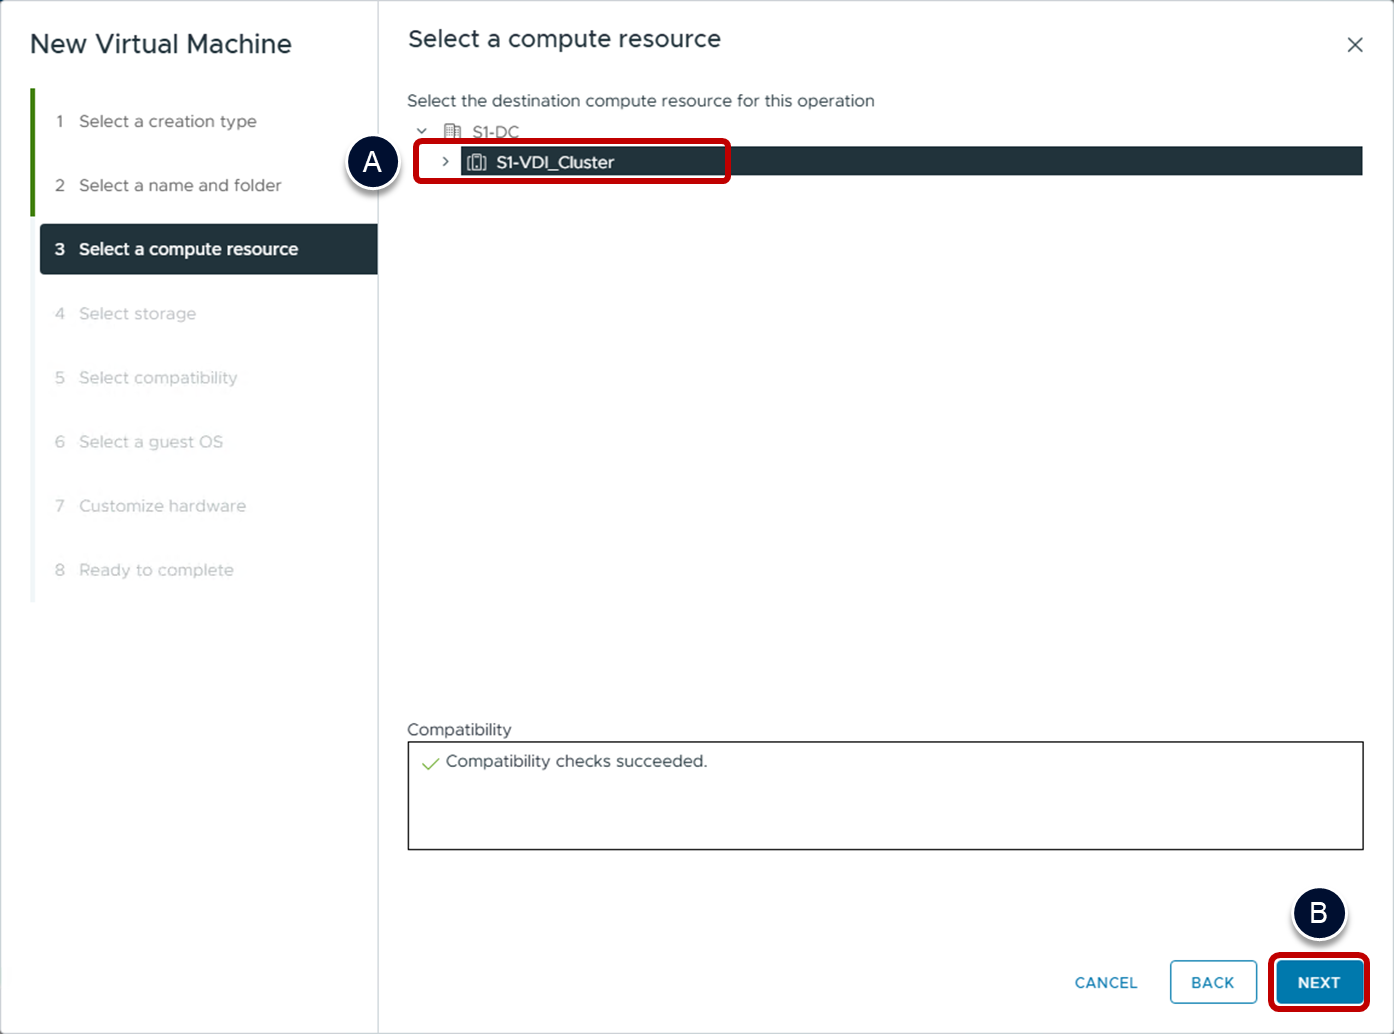Click step 3 Select a compute resource
This screenshot has height=1034, width=1394.
click(x=188, y=249)
